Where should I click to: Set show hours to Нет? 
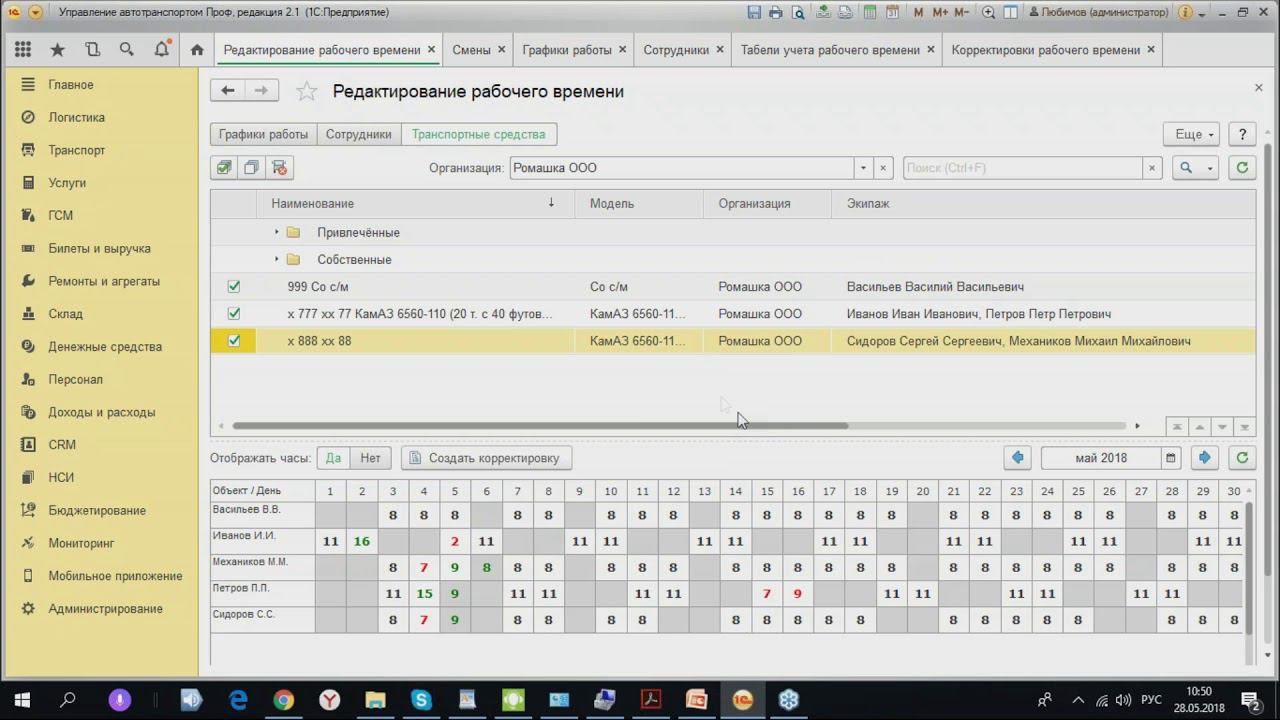[x=371, y=458]
